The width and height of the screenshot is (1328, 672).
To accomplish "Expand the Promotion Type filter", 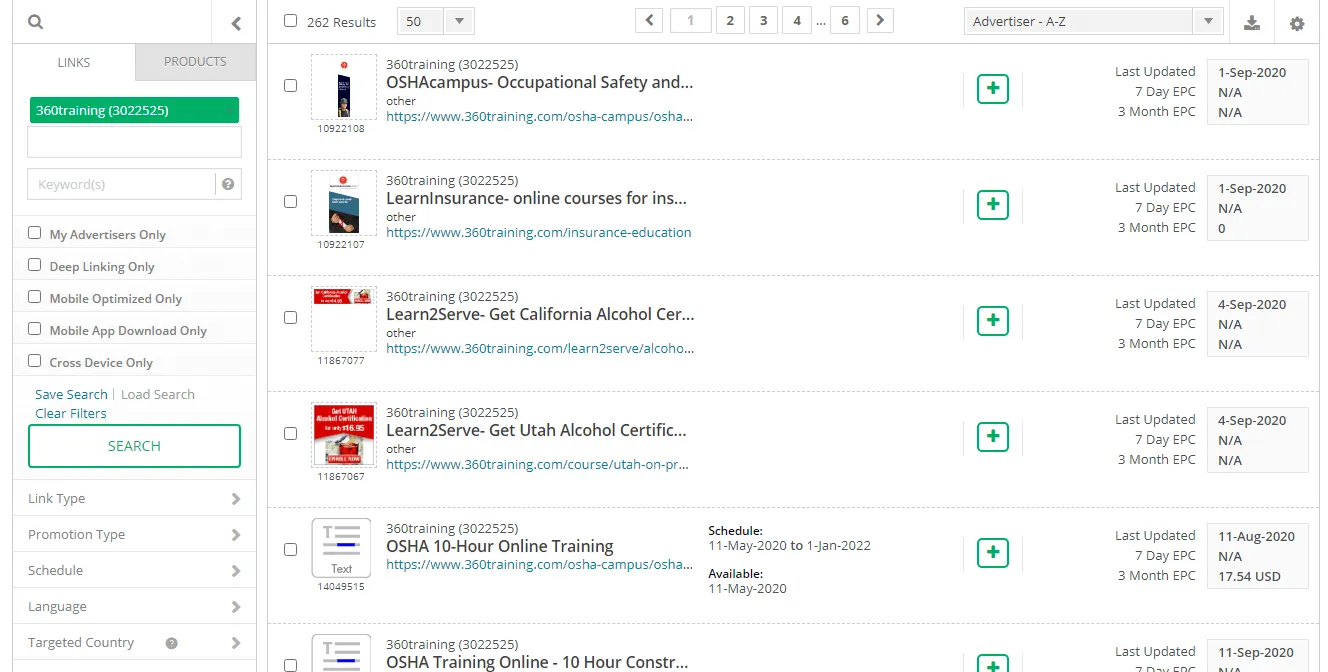I will [134, 534].
